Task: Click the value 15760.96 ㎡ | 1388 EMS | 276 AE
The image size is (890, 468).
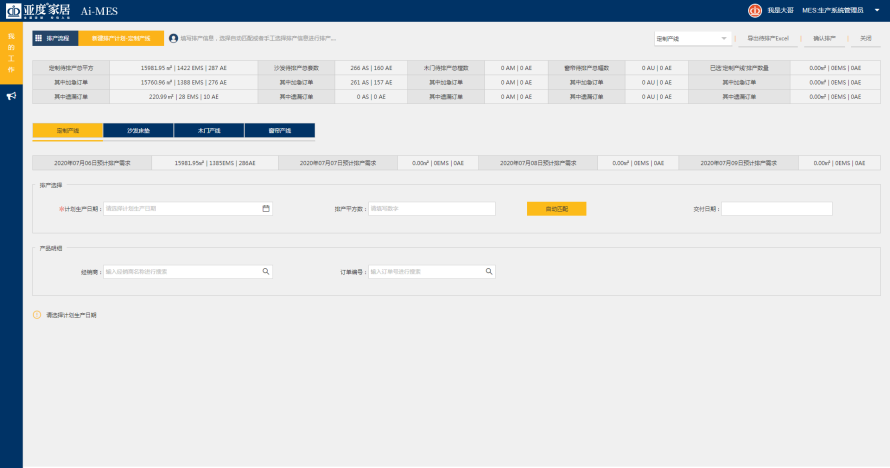Action: [x=183, y=82]
